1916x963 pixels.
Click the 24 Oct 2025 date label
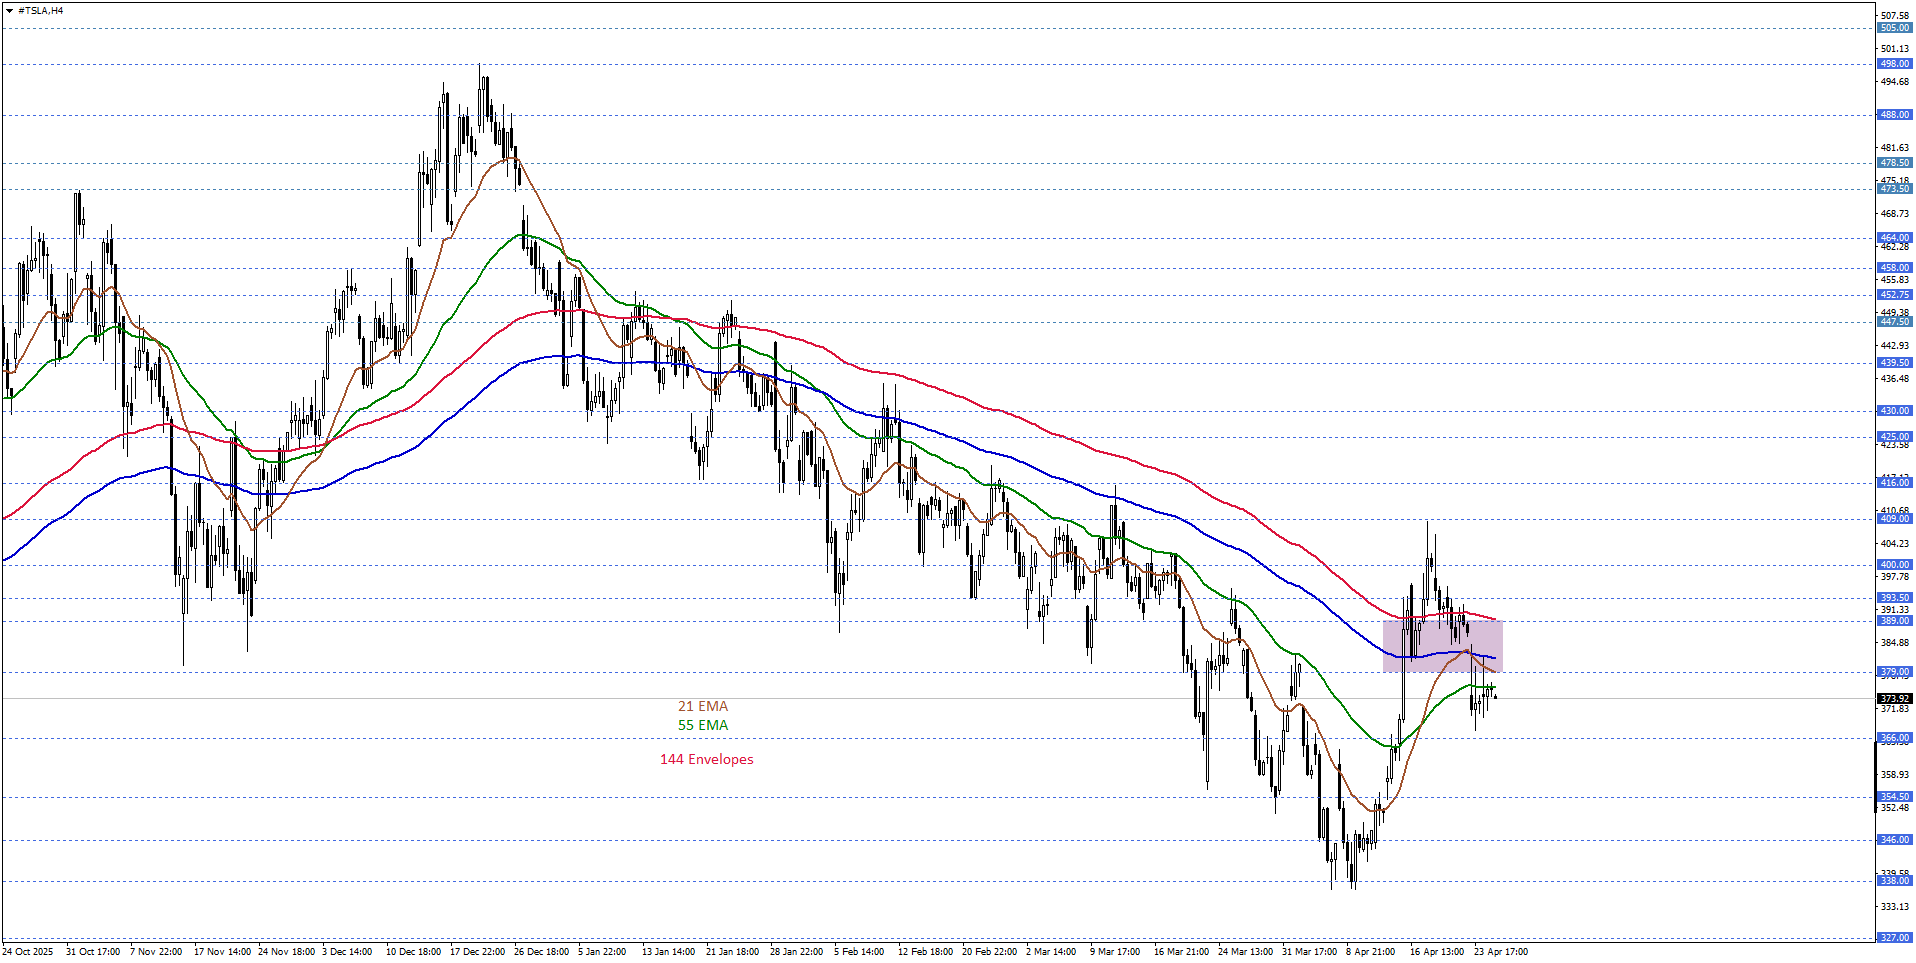28,952
